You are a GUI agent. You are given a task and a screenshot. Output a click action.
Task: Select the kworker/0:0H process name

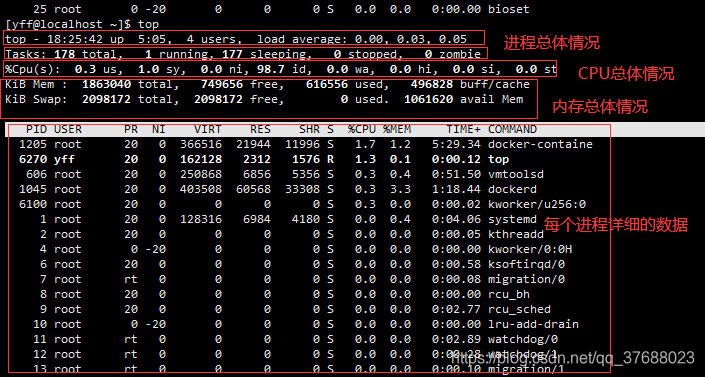click(530, 249)
